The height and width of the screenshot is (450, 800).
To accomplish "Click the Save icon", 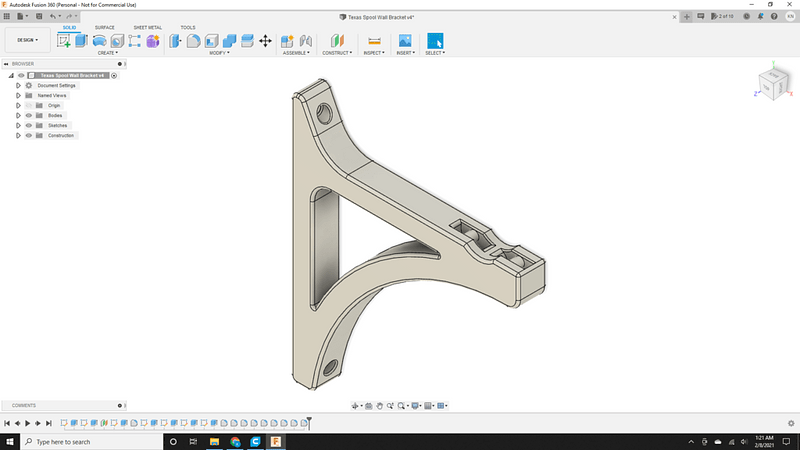I will pyautogui.click(x=39, y=16).
